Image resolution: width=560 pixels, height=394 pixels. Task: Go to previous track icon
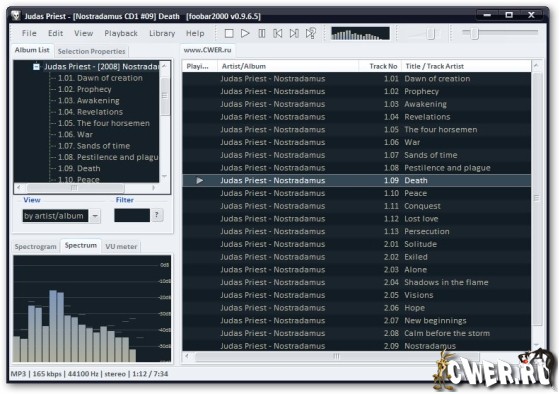tap(278, 34)
